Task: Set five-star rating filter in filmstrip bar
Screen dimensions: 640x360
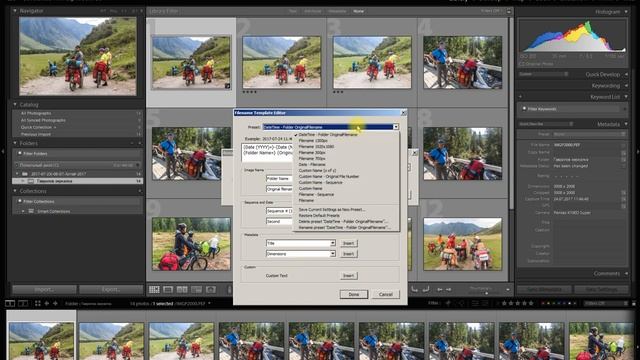Action: (x=531, y=303)
